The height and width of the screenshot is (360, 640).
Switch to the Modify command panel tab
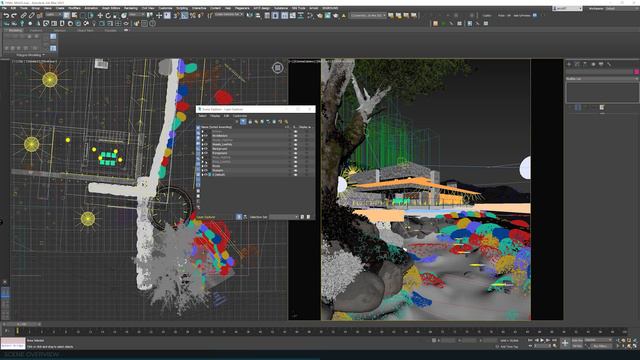(577, 64)
